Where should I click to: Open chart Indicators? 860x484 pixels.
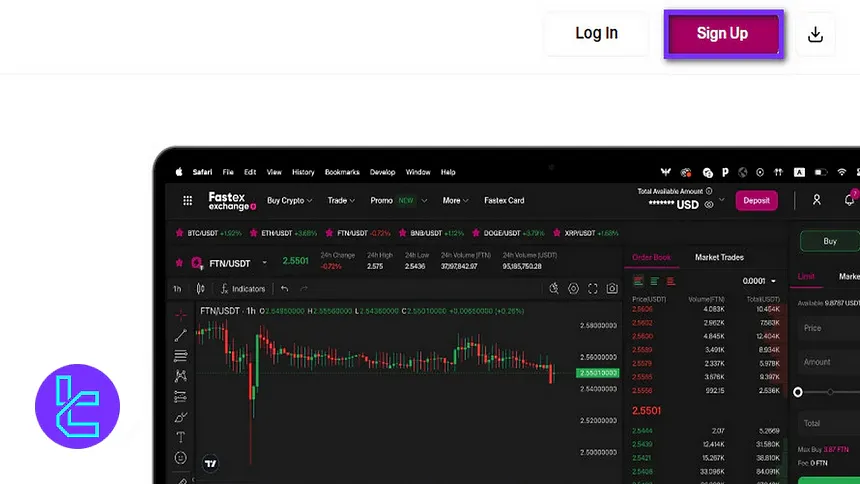click(243, 289)
